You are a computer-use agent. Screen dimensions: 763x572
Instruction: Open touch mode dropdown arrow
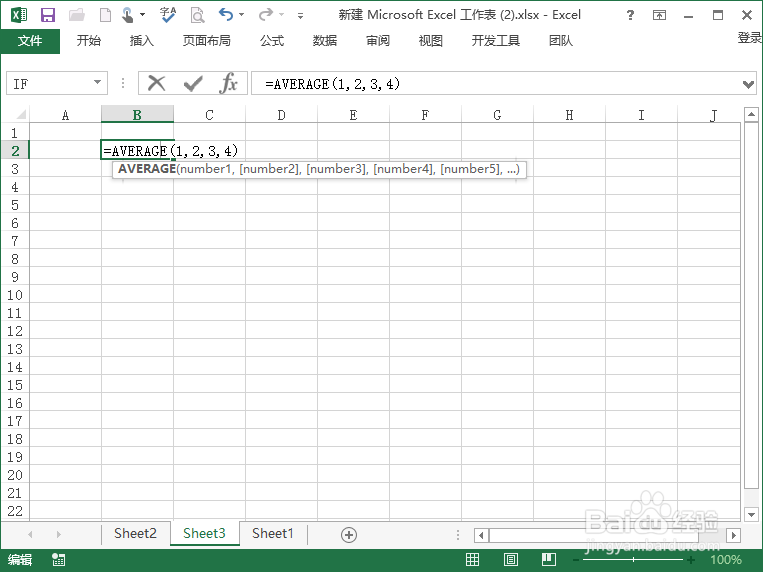[x=143, y=15]
